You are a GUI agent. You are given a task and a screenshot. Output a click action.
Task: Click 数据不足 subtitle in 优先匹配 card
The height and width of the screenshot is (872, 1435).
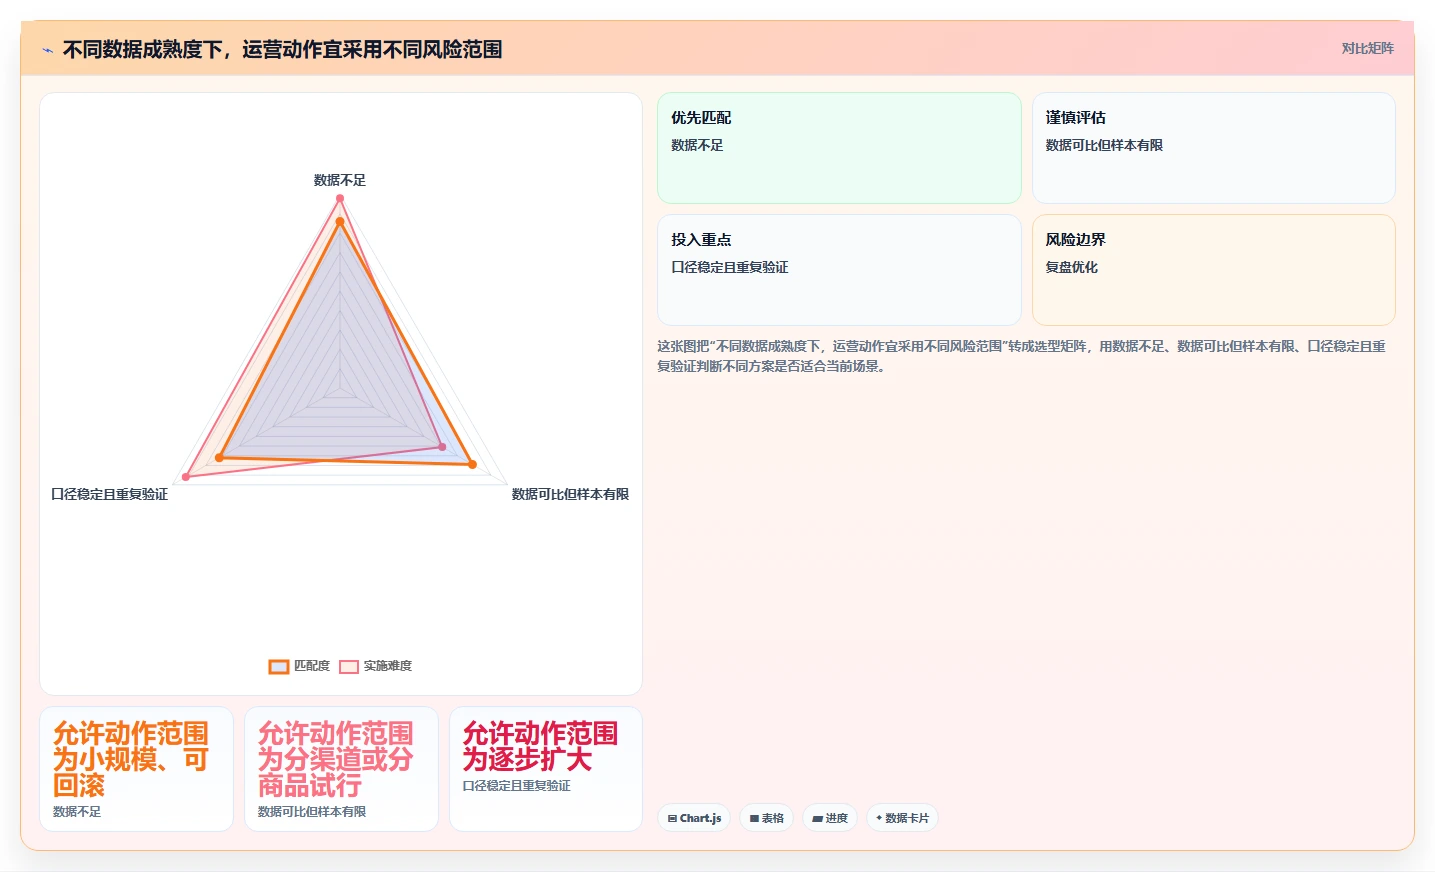tap(697, 145)
